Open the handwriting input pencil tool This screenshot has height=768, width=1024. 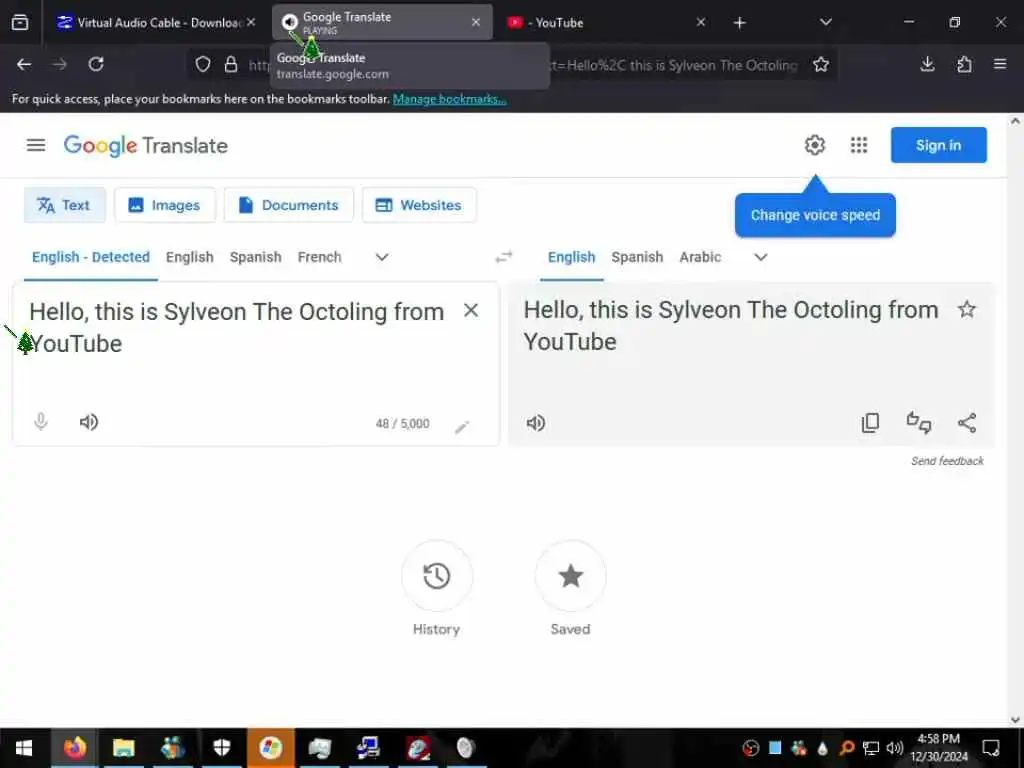click(462, 427)
